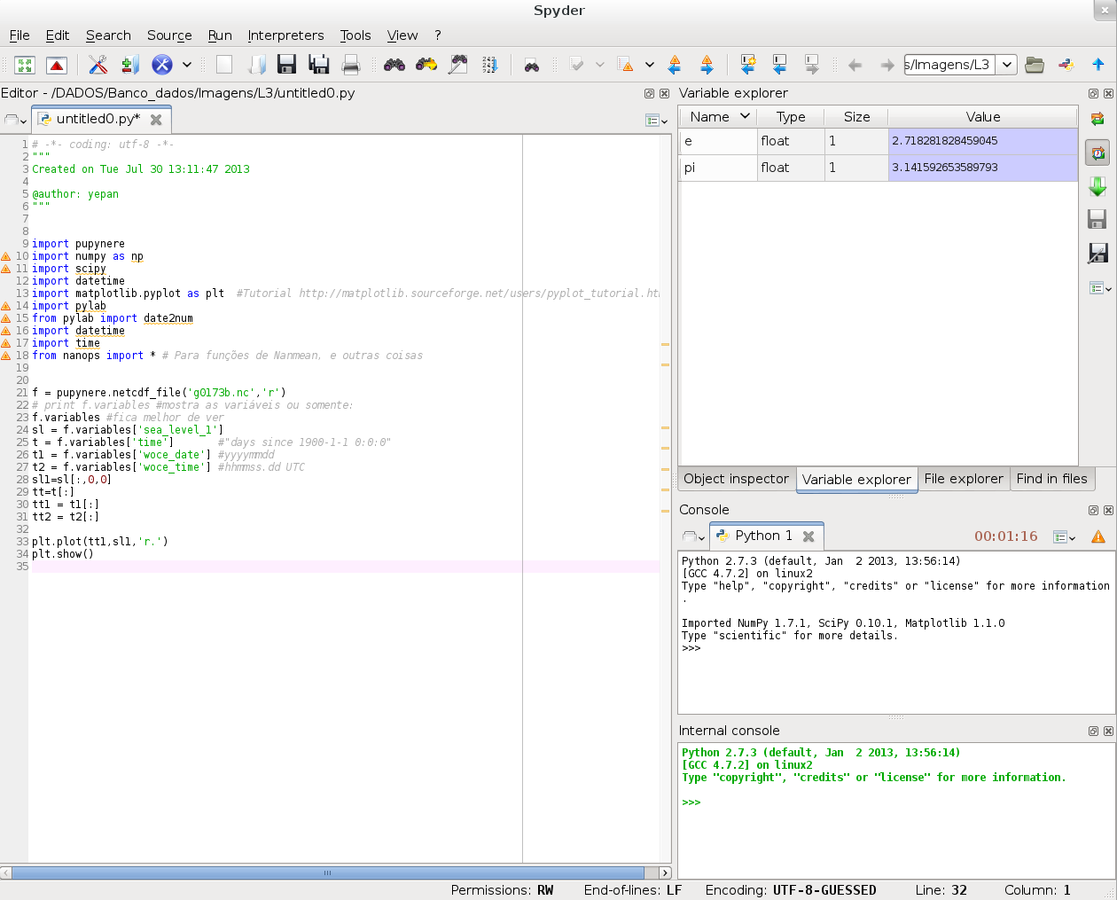This screenshot has height=900, width=1117.
Task: Open the working directory path dropdown
Action: pyautogui.click(x=1006, y=65)
